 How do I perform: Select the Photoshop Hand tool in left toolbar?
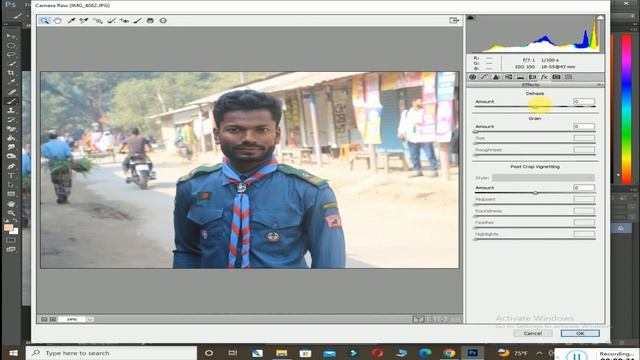(11, 203)
